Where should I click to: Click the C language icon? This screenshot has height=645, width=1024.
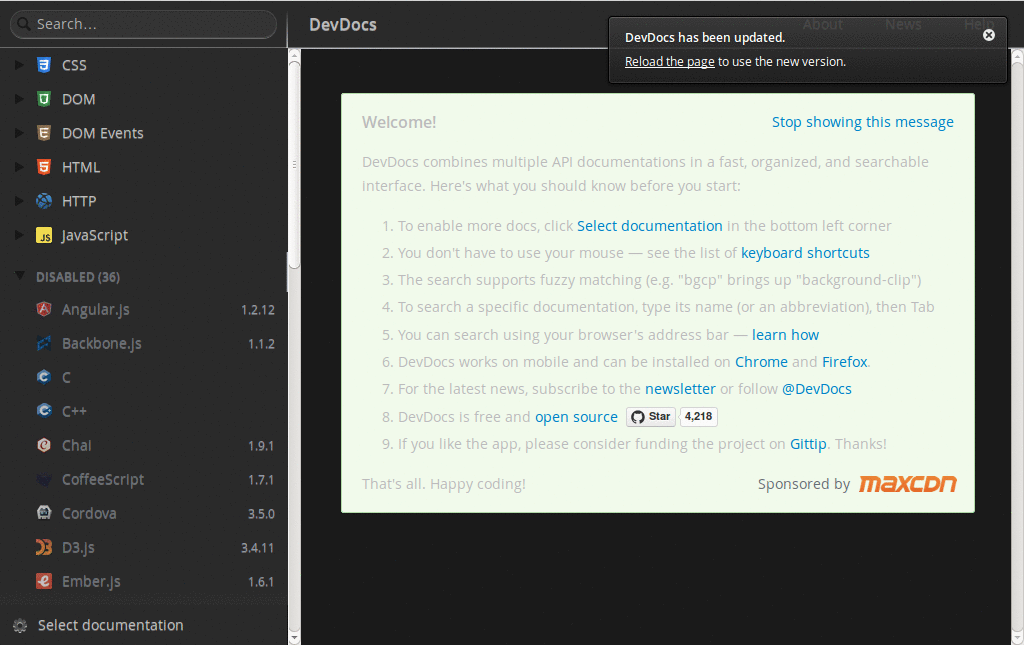(x=44, y=377)
